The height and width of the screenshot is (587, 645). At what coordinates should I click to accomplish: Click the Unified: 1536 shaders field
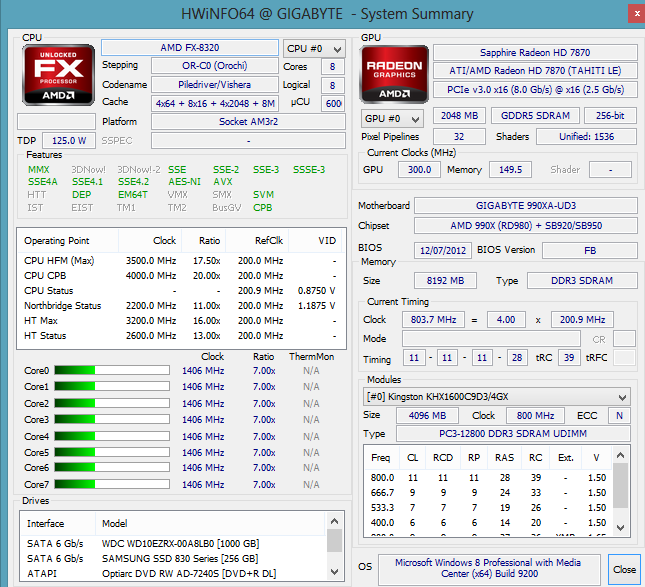click(x=586, y=137)
